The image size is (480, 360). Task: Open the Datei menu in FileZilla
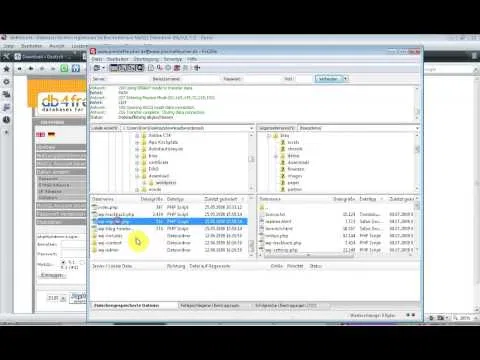(97, 59)
